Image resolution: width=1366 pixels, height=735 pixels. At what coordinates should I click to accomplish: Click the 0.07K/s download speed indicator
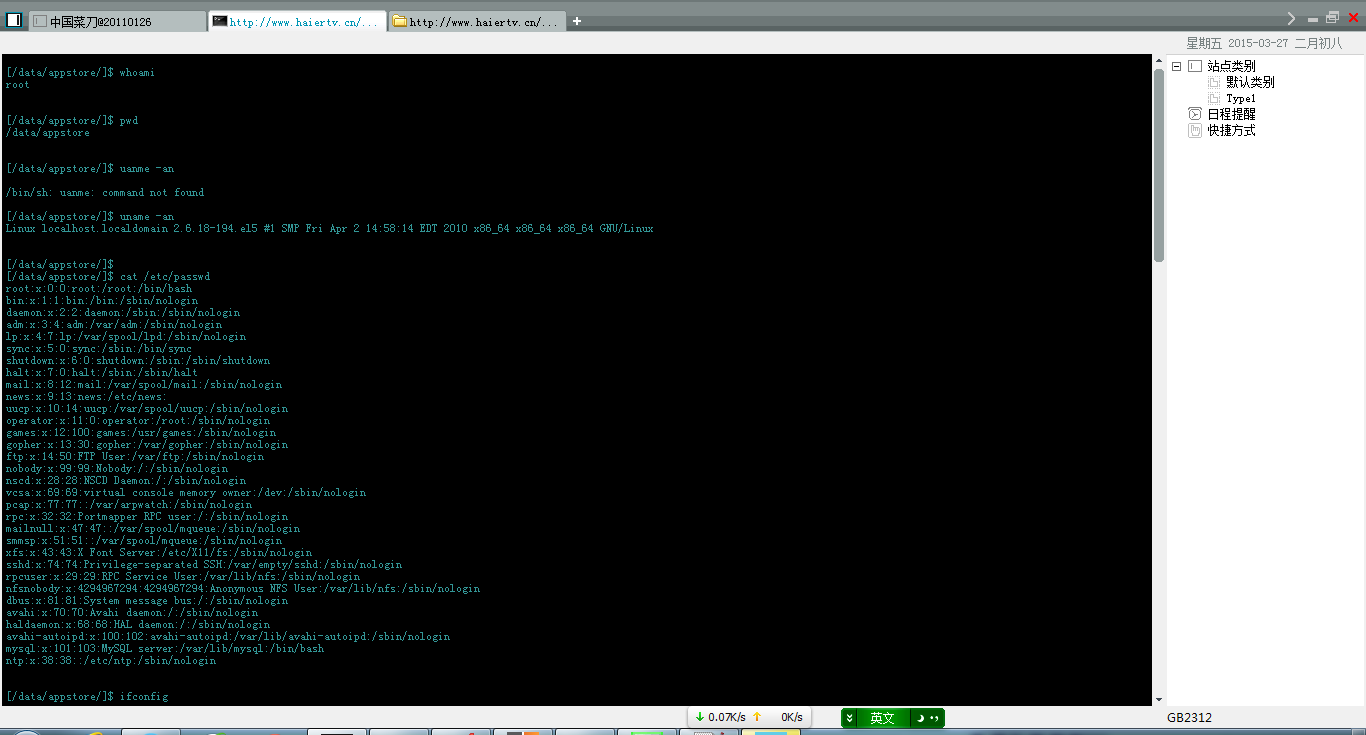coord(720,717)
